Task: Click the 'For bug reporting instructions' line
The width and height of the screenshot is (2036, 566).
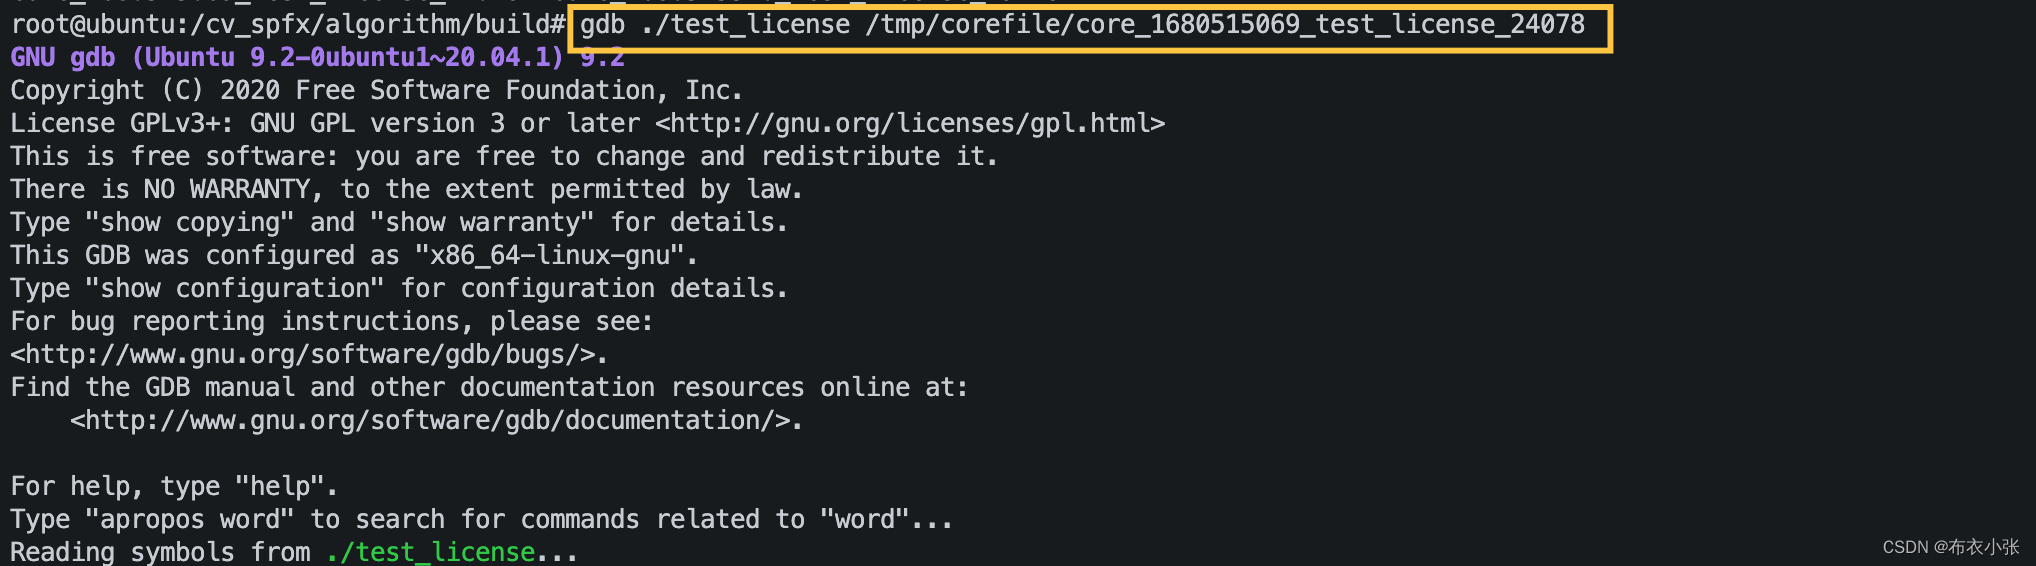Action: pyautogui.click(x=332, y=321)
